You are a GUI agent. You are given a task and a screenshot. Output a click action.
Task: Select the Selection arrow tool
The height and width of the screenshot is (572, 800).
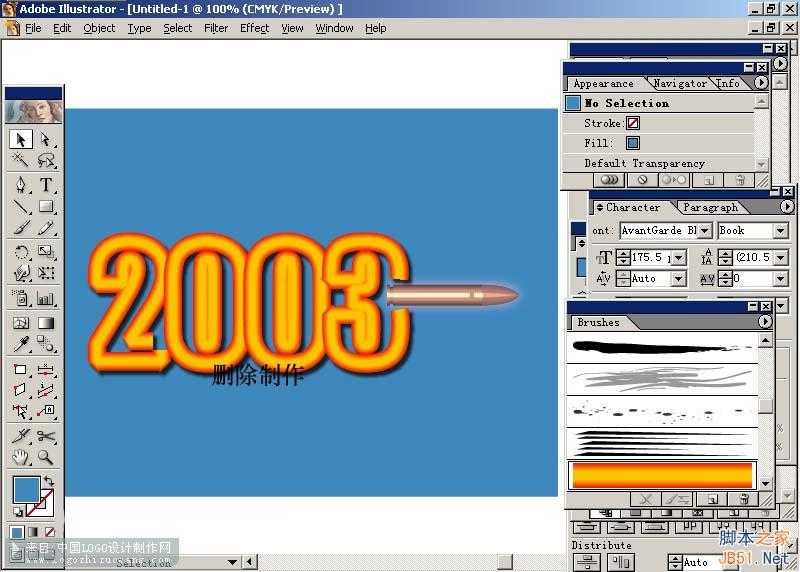[x=21, y=139]
